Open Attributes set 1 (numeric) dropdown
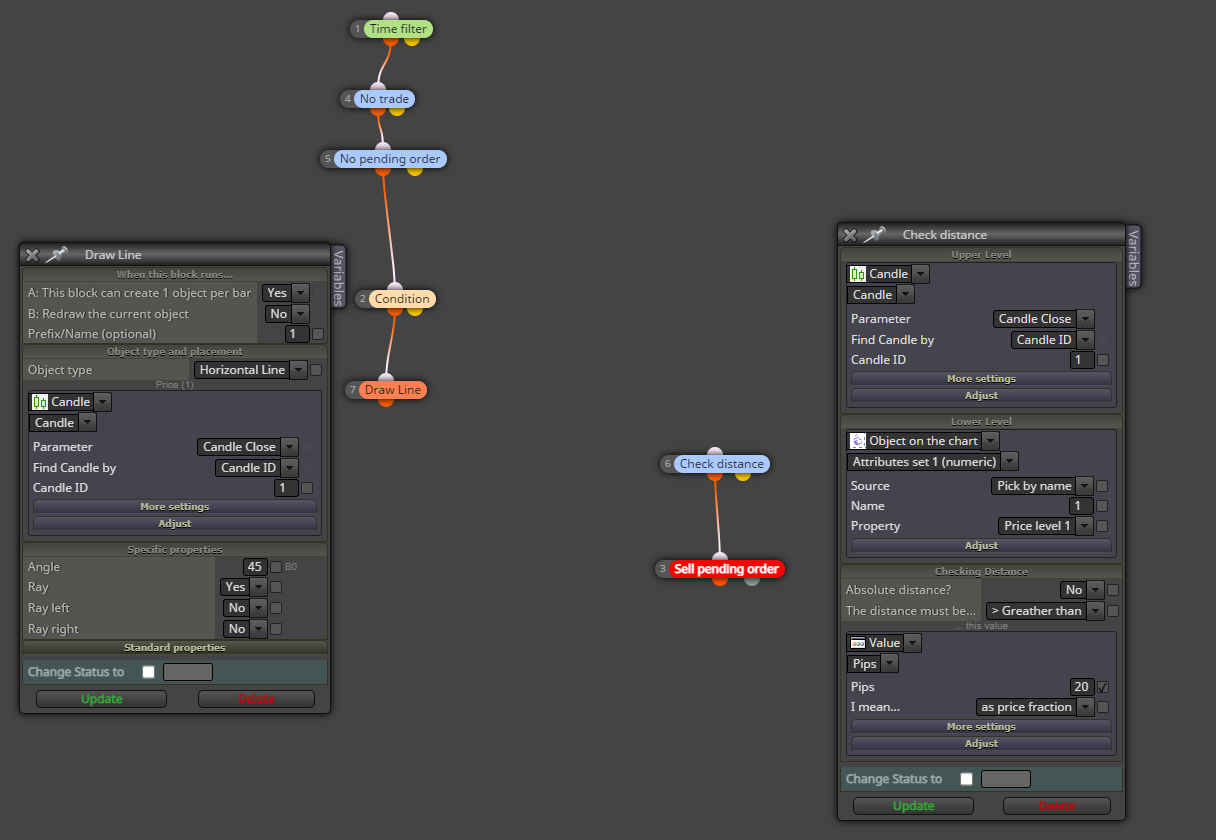This screenshot has height=840, width=1220. pyautogui.click(x=933, y=462)
